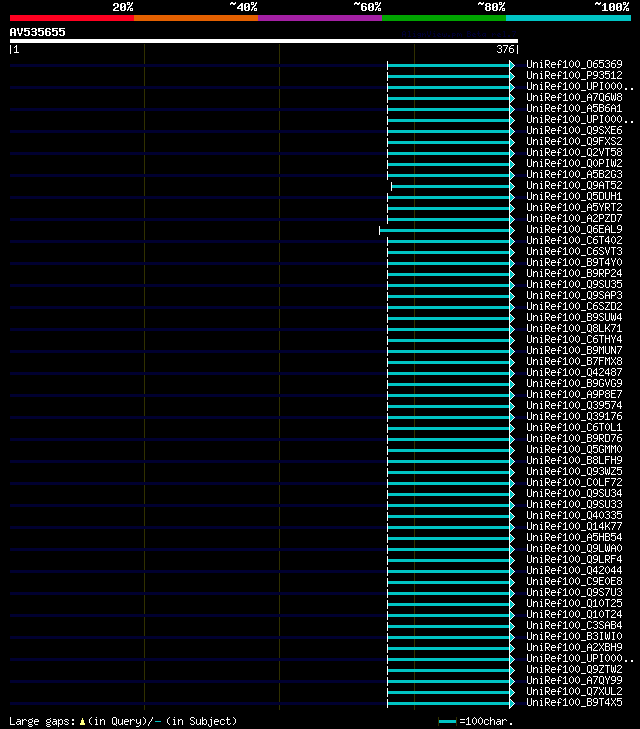The image size is (640, 729).
Task: Select UniRef100_A5YRT2 label
Action: point(574,207)
